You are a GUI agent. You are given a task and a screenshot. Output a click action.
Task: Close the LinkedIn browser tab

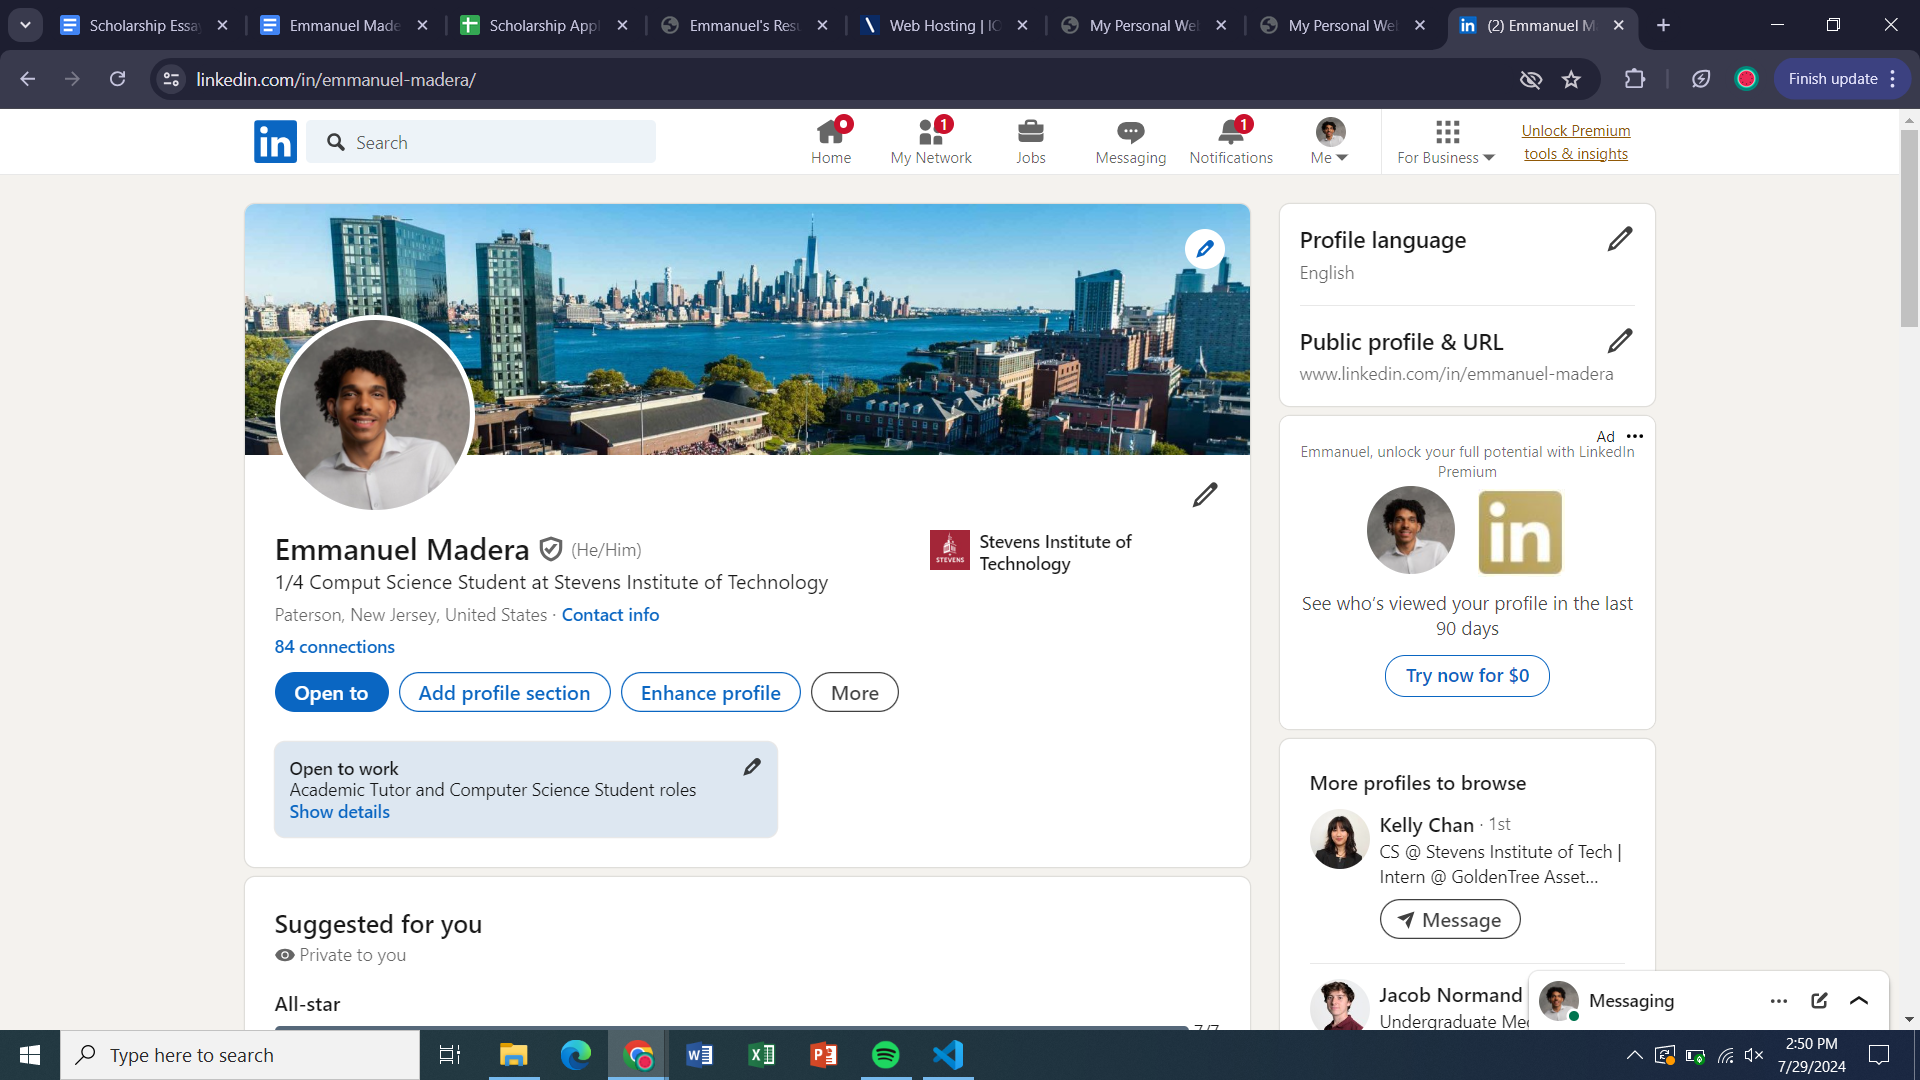(1618, 25)
